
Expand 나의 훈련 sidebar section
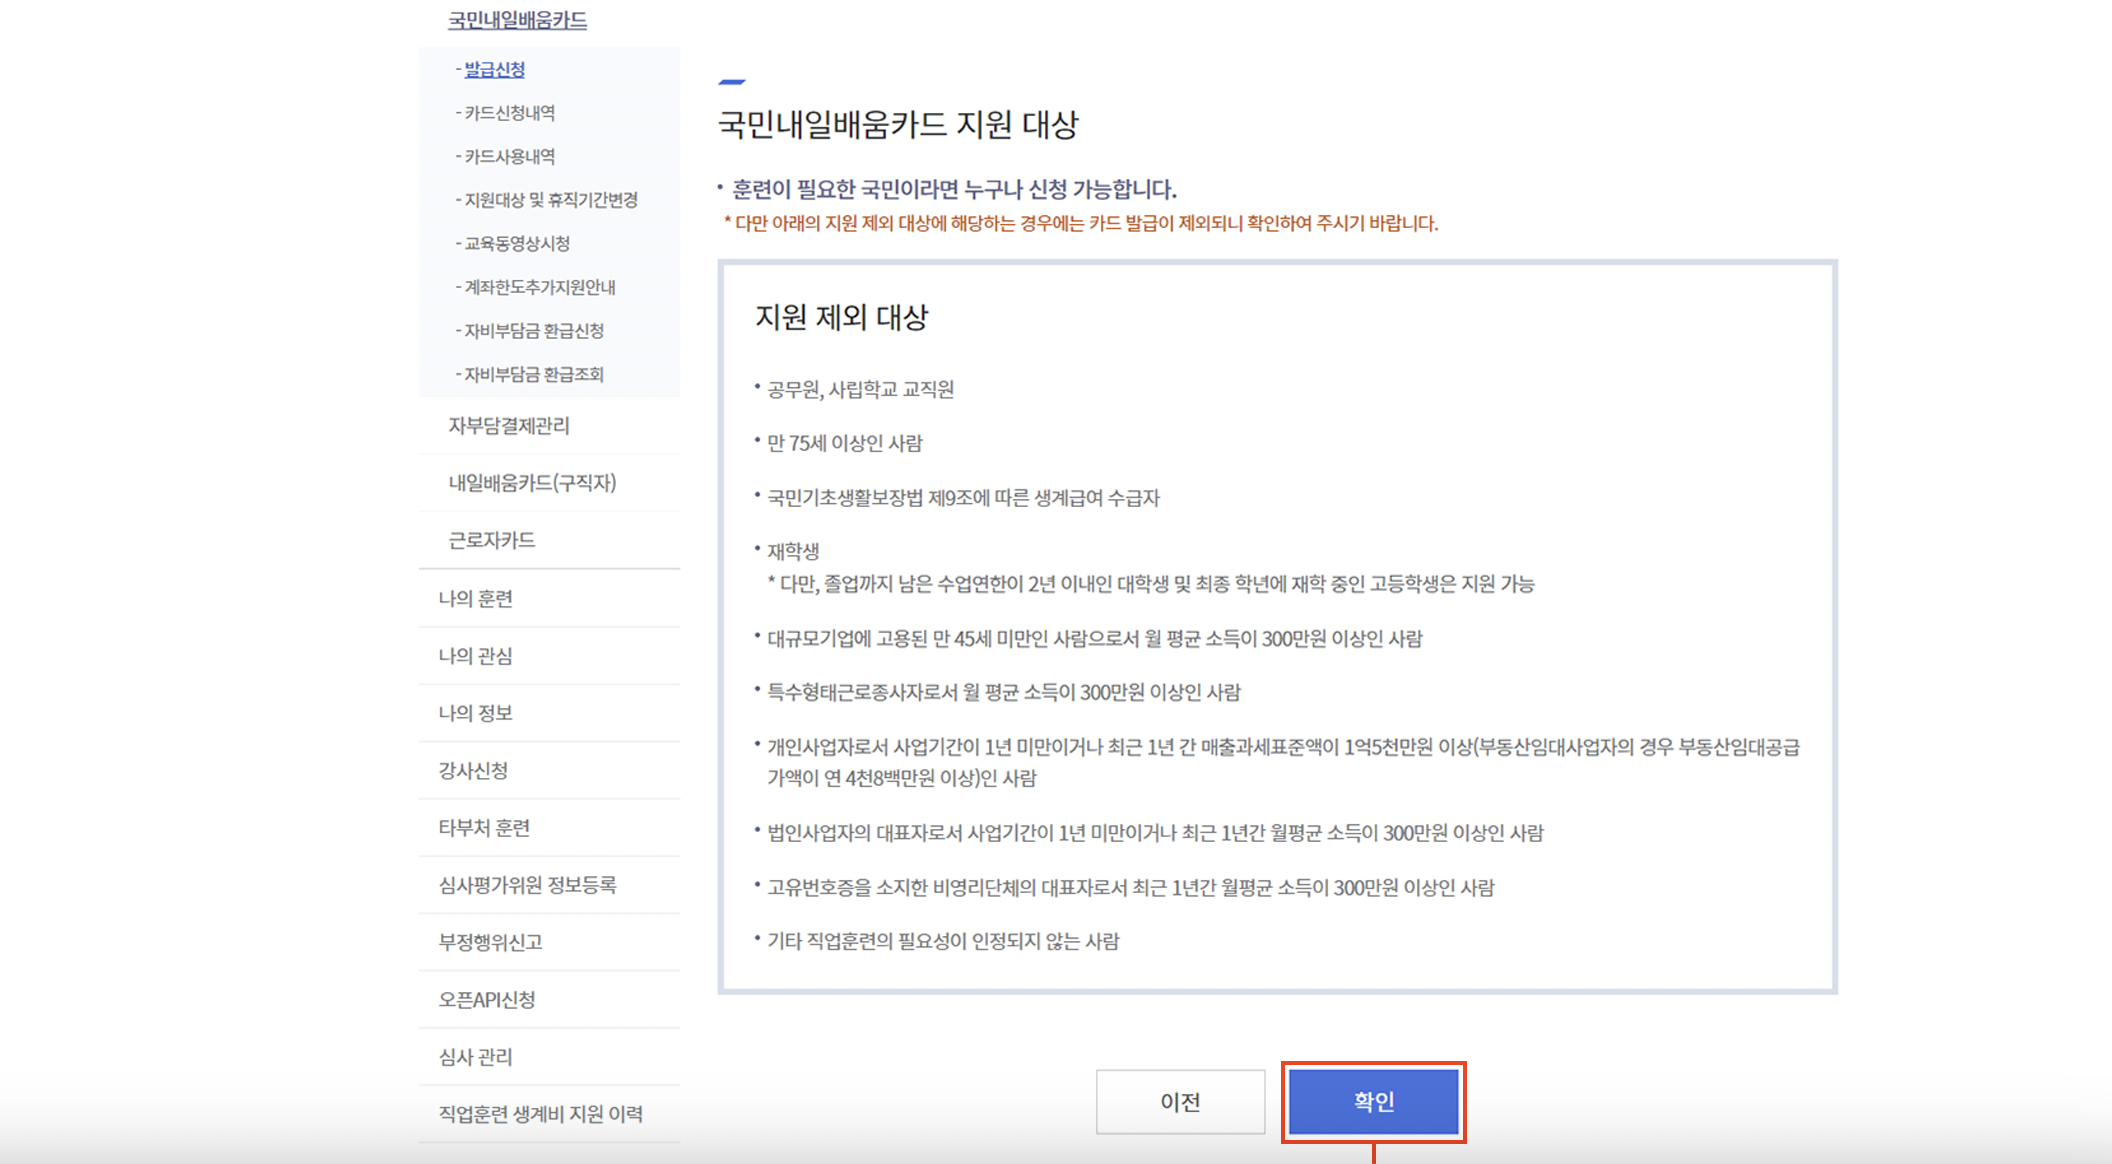coord(476,598)
